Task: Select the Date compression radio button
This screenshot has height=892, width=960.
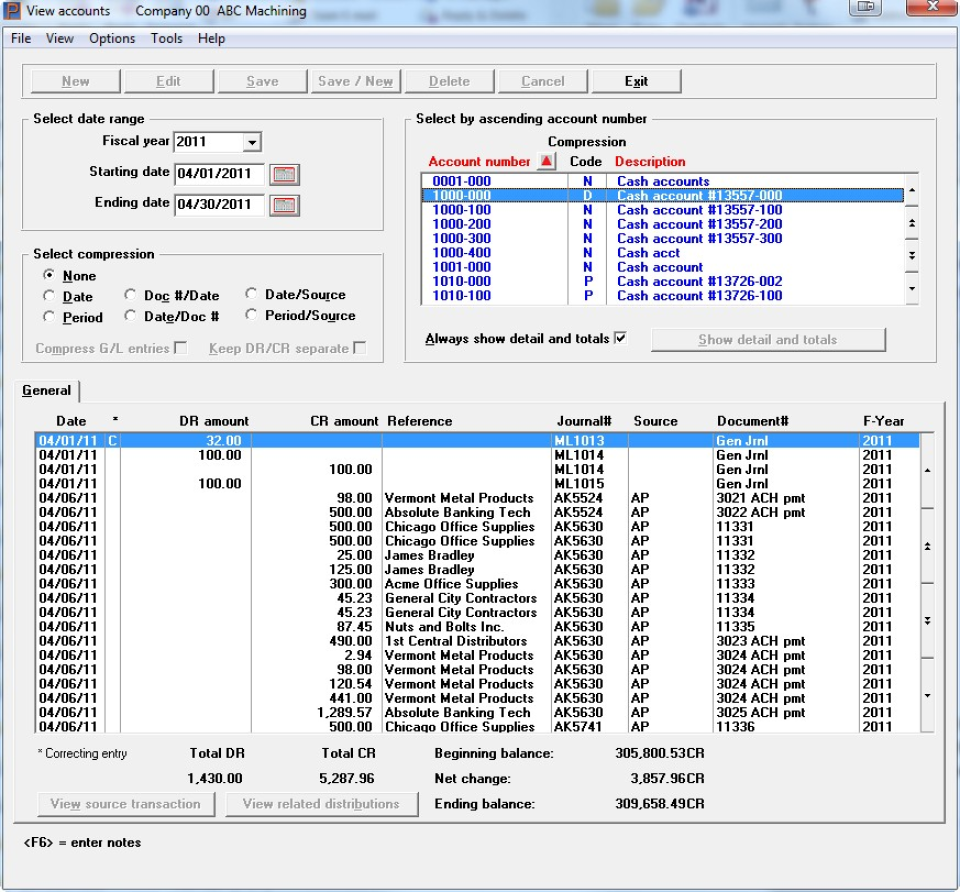Action: pyautogui.click(x=50, y=296)
